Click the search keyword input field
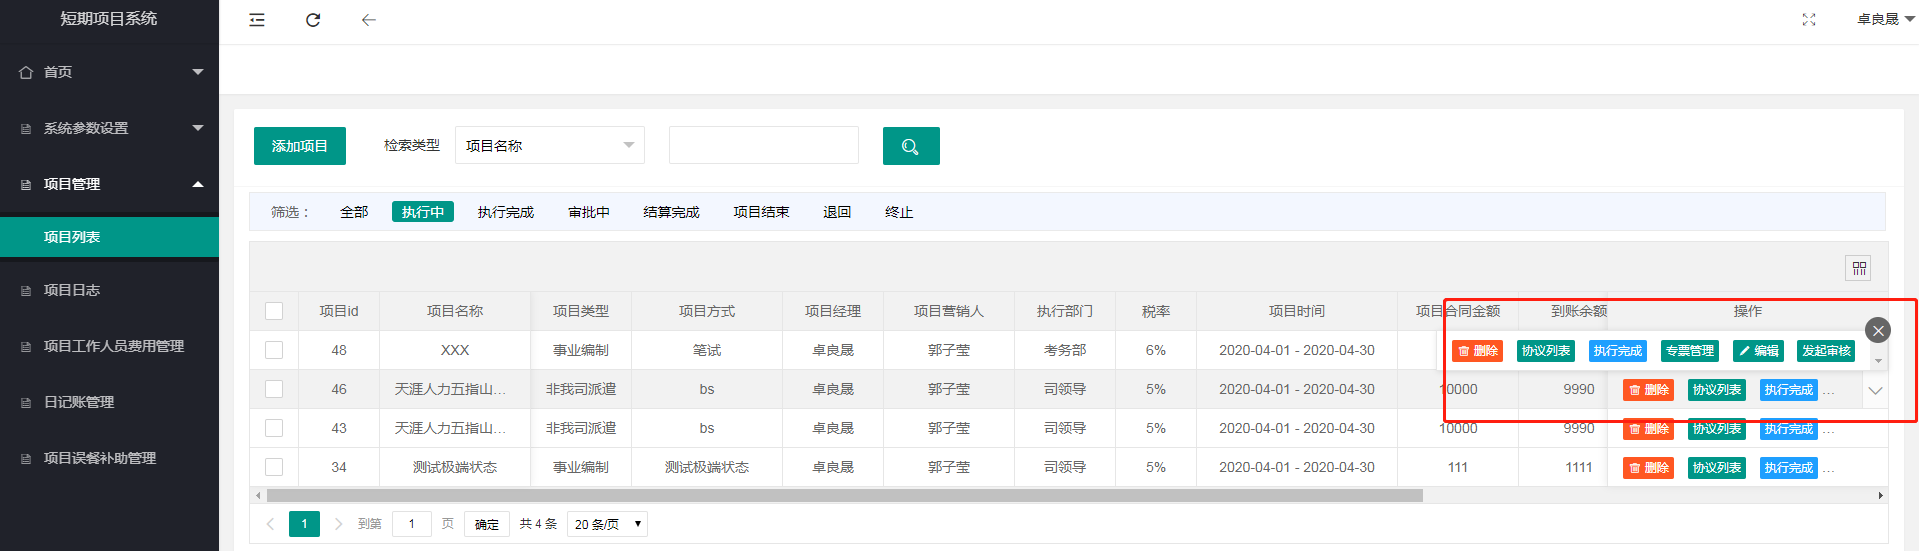The image size is (1919, 551). coord(764,146)
